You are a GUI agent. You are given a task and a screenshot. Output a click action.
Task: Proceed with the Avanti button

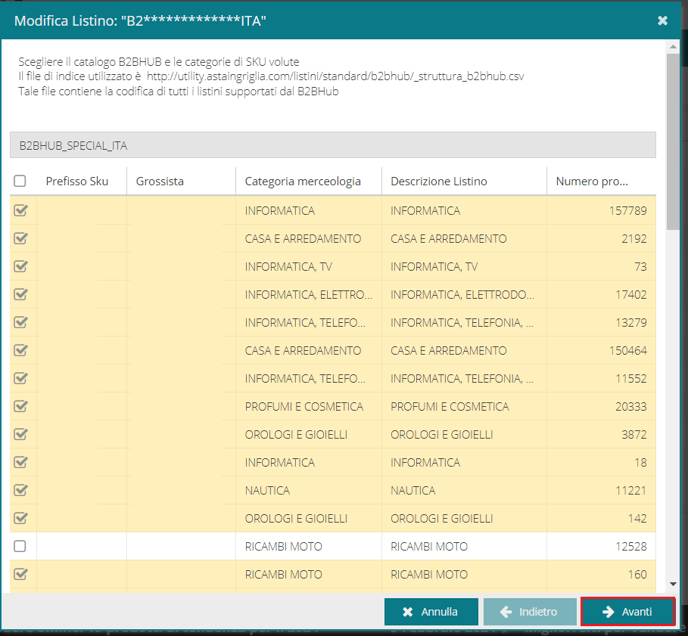[628, 611]
